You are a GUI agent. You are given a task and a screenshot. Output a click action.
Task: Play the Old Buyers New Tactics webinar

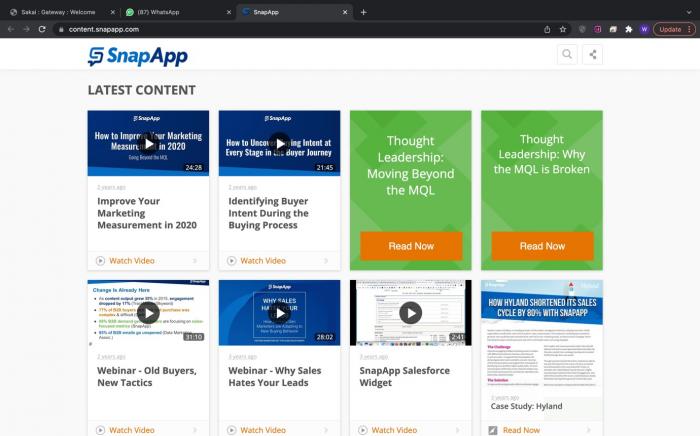pos(148,313)
